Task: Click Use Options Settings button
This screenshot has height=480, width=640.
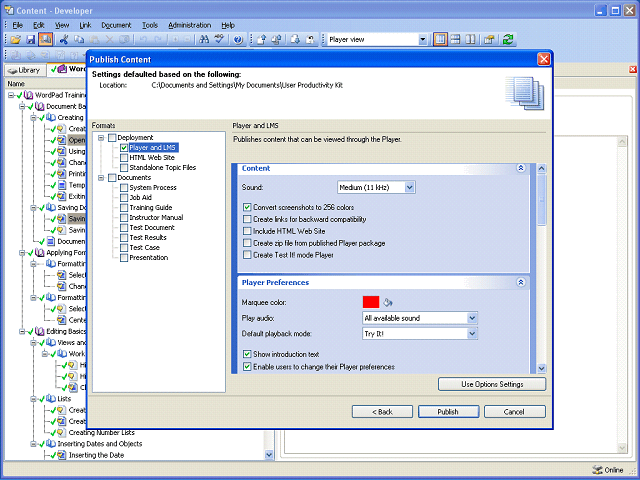Action: 492,384
